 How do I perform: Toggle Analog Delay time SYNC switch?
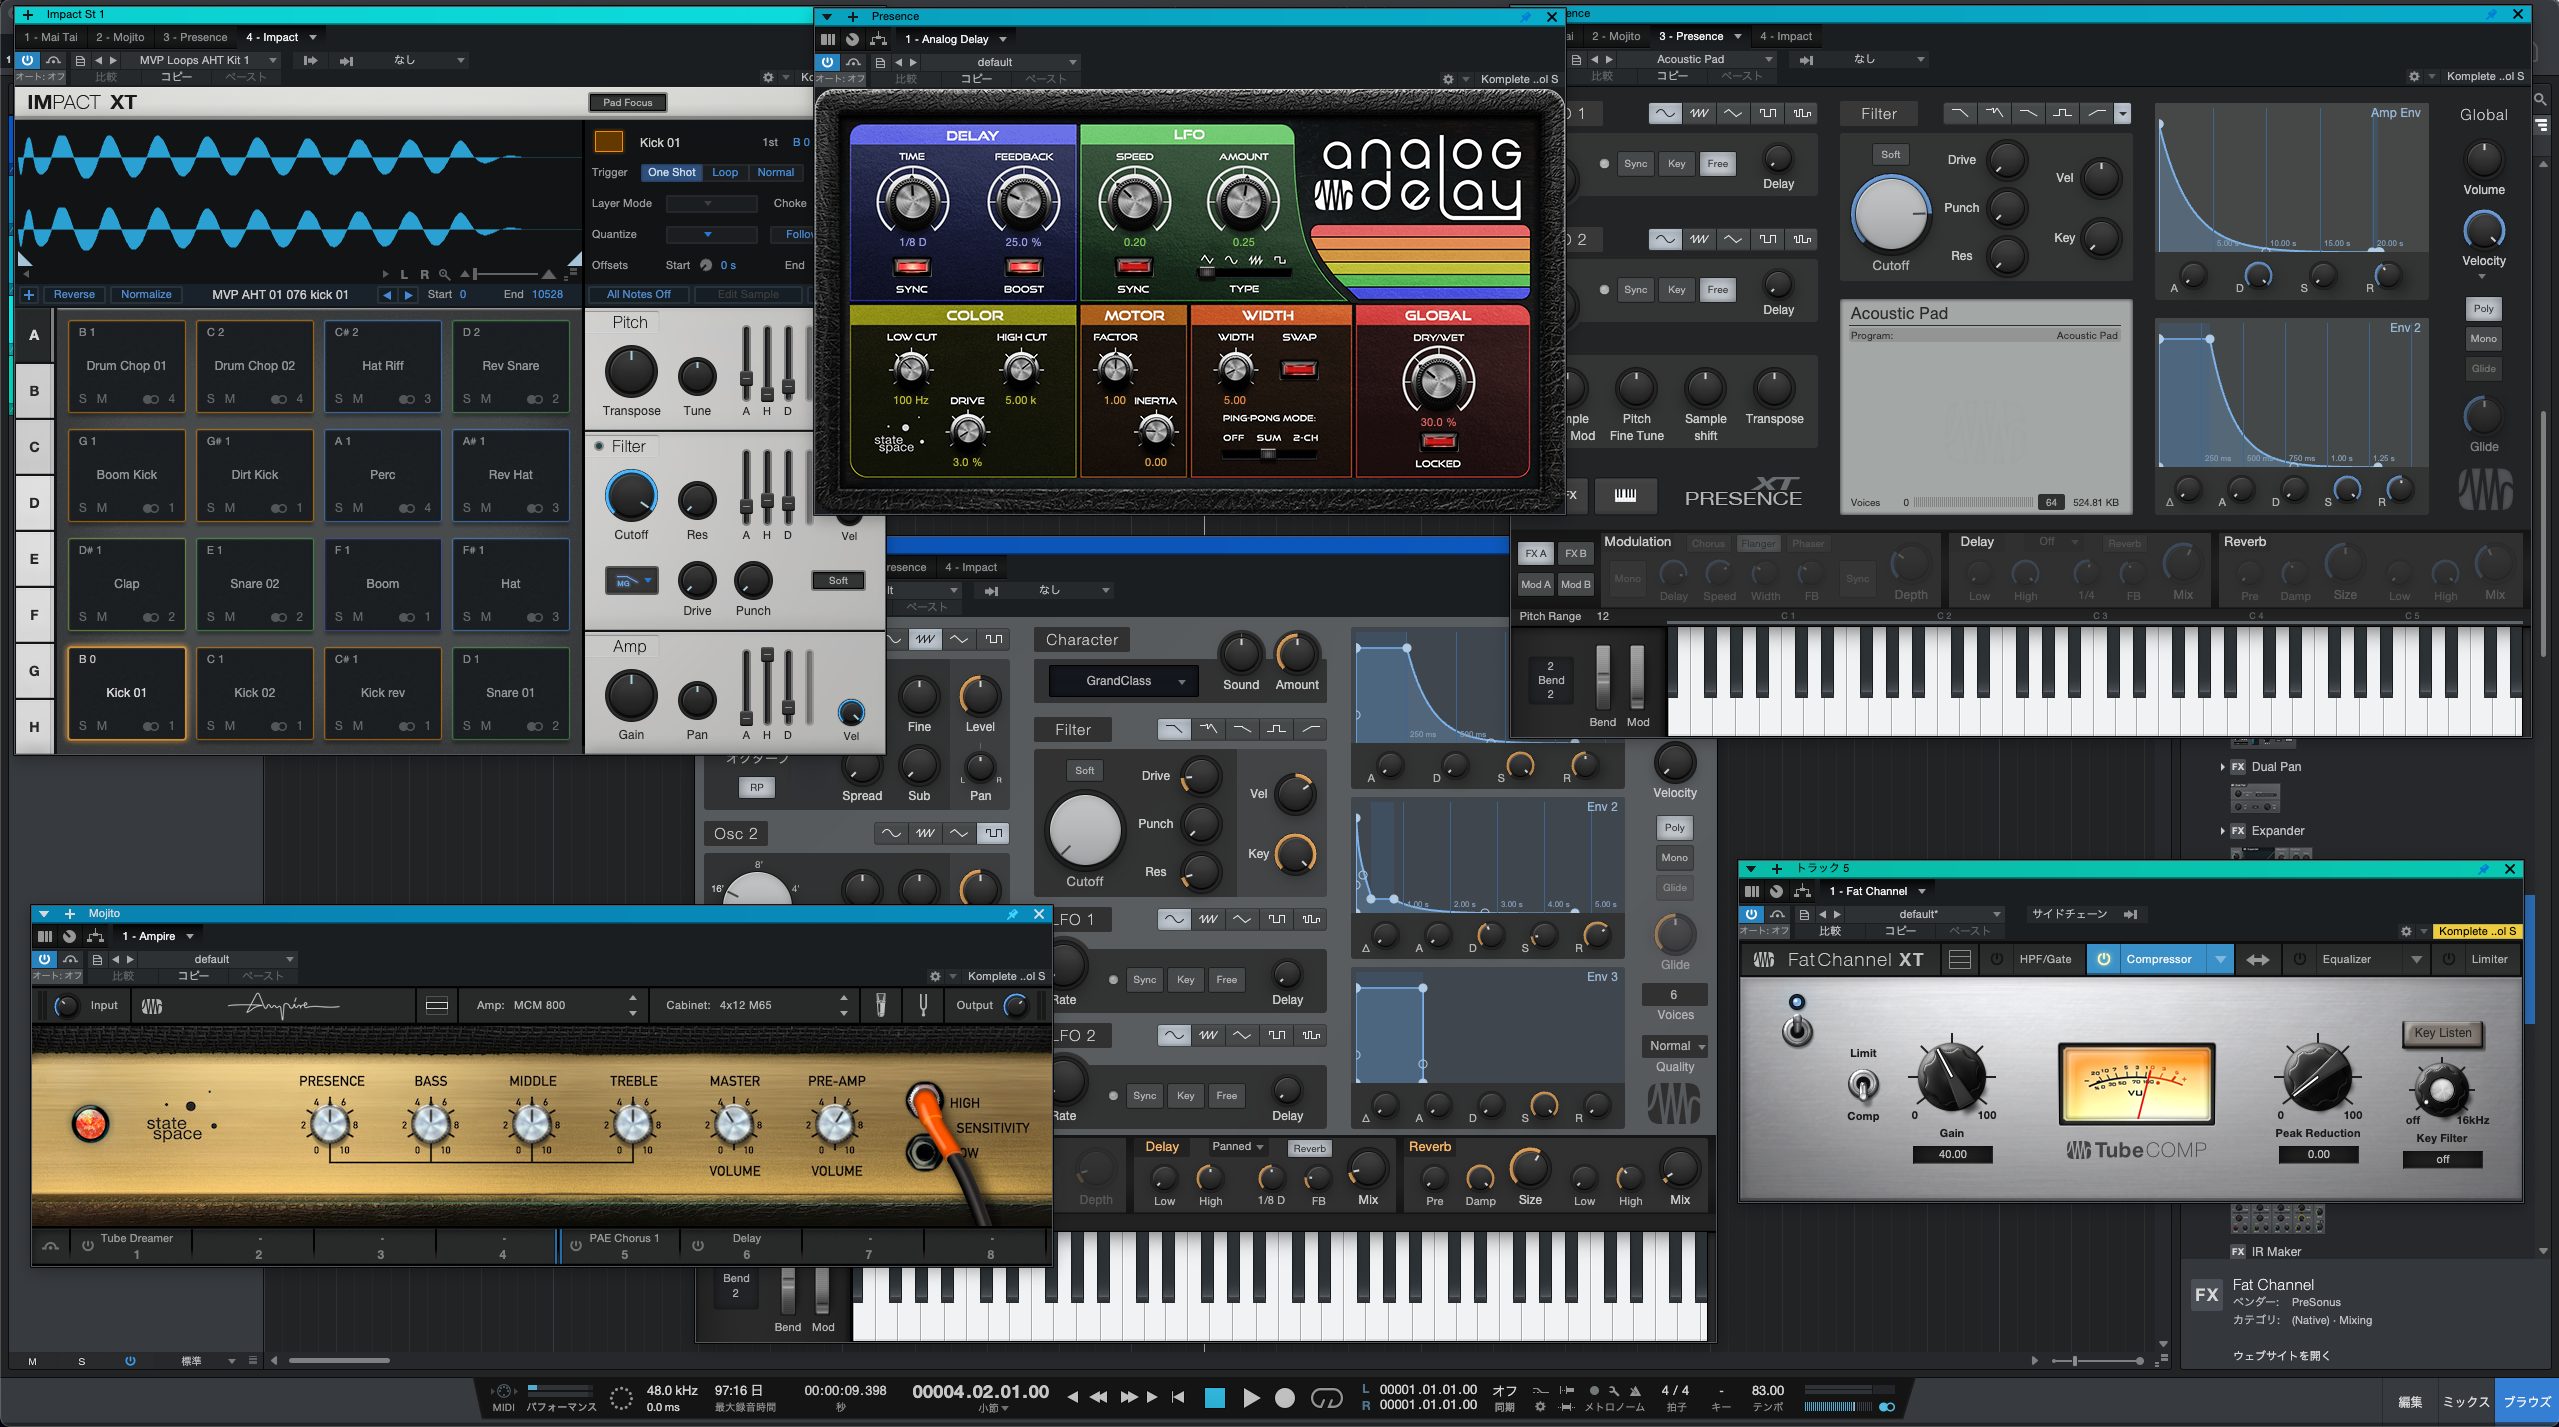912,266
